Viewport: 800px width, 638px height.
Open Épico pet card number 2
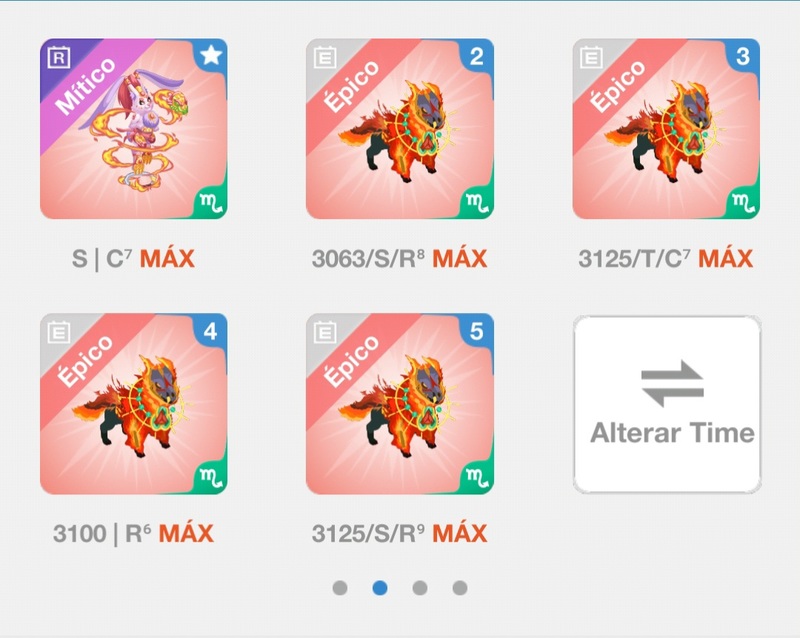coord(399,129)
